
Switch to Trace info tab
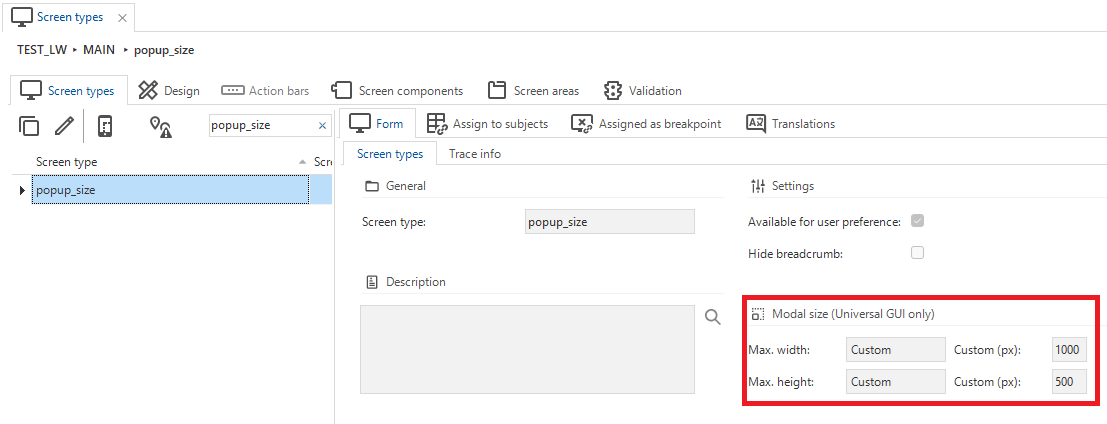click(475, 153)
